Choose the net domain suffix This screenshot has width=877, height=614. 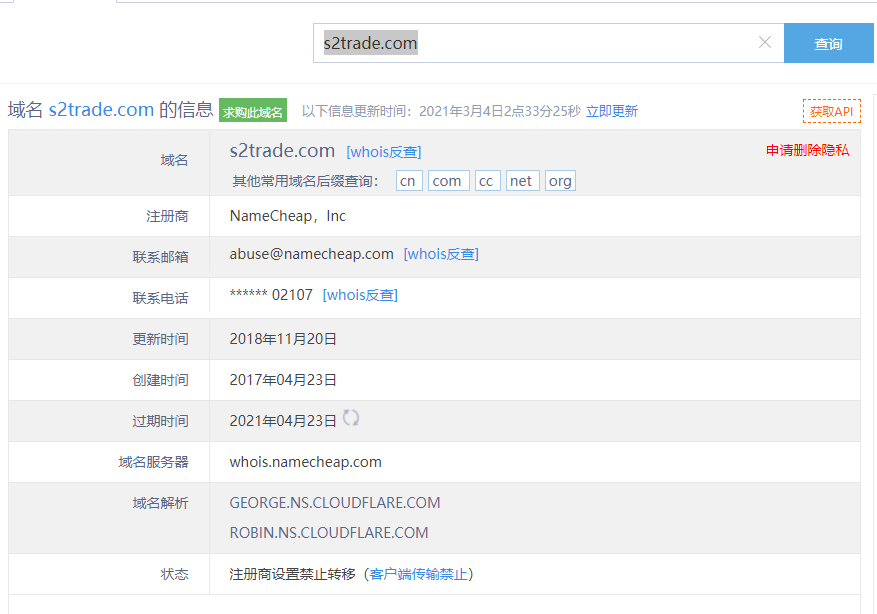coord(521,181)
